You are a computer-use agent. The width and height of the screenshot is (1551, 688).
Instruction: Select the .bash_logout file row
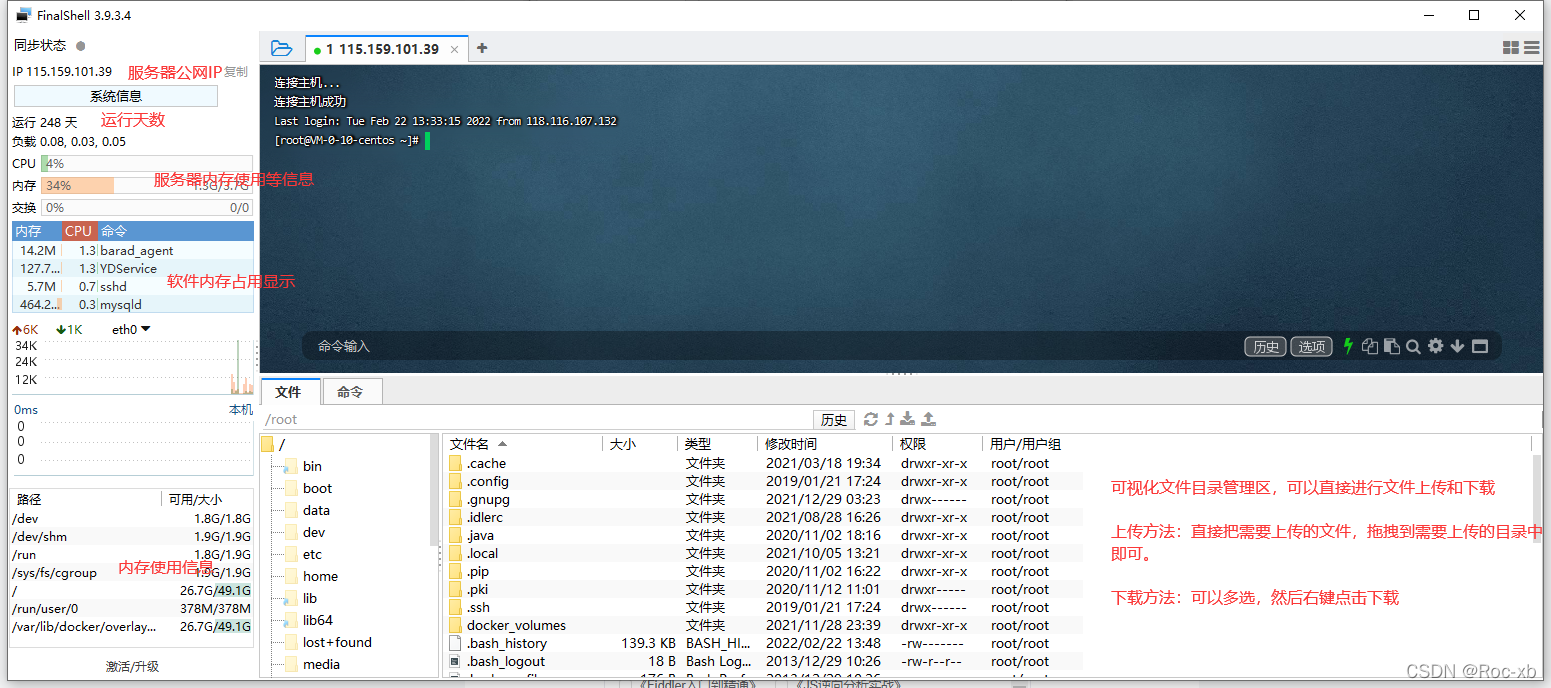pos(764,662)
